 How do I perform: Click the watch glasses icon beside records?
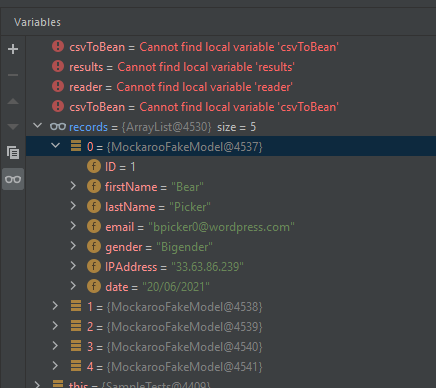(58, 127)
